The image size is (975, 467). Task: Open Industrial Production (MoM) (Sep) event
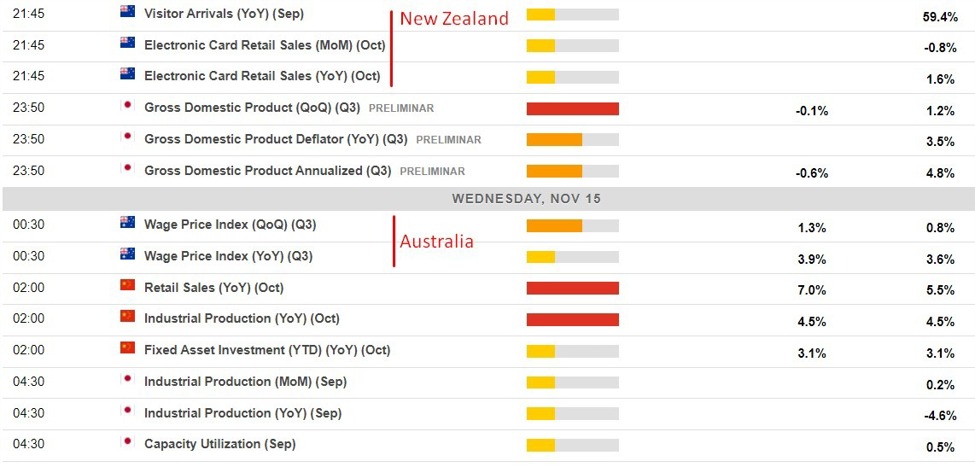point(246,382)
